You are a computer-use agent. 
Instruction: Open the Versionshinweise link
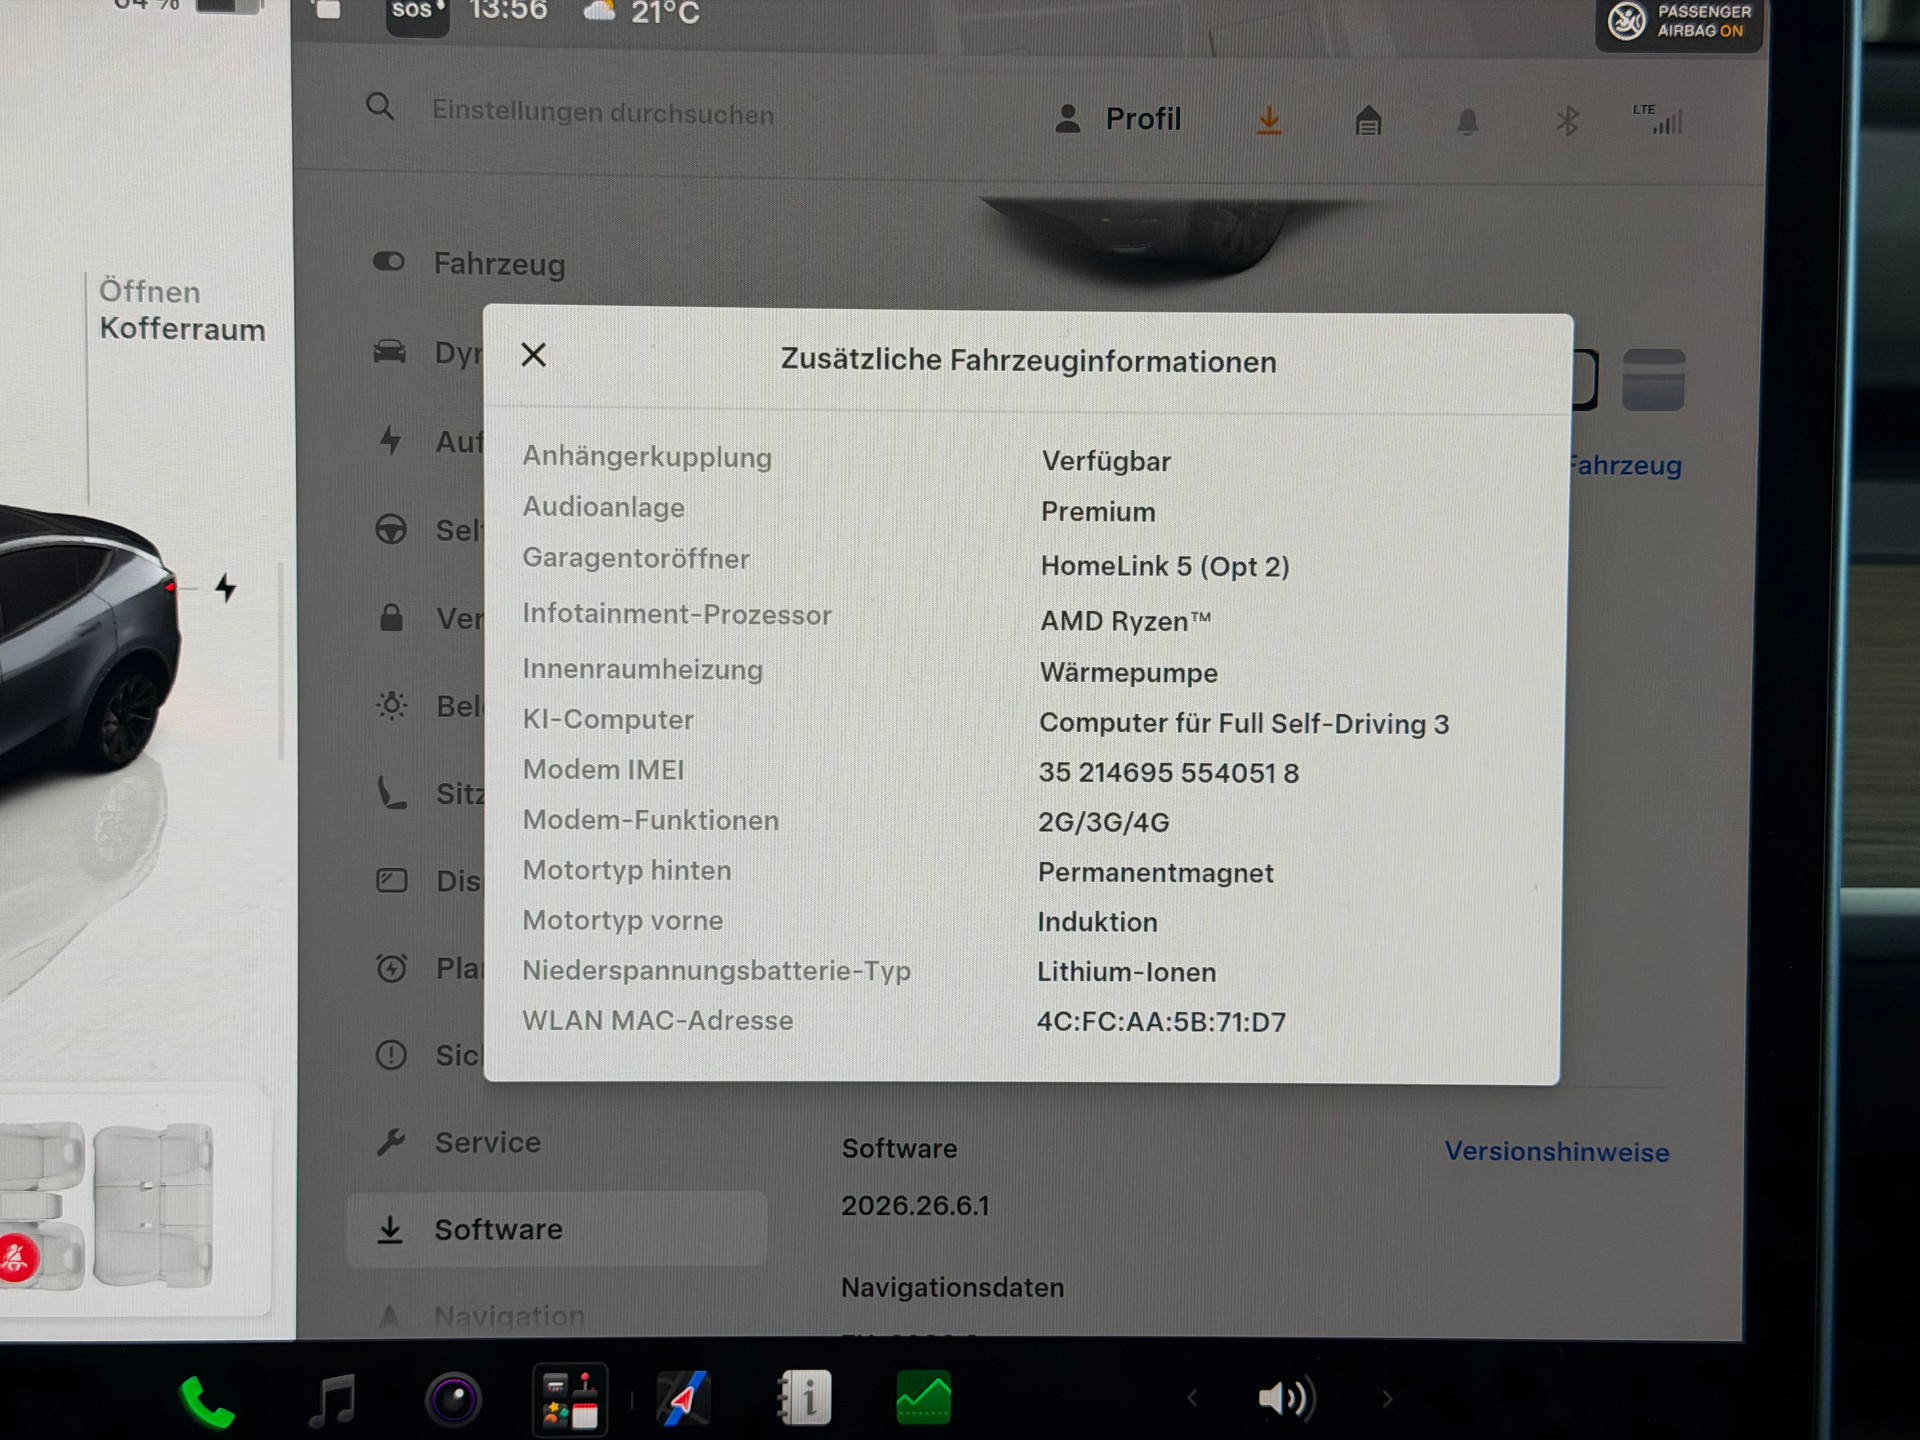tap(1557, 1151)
